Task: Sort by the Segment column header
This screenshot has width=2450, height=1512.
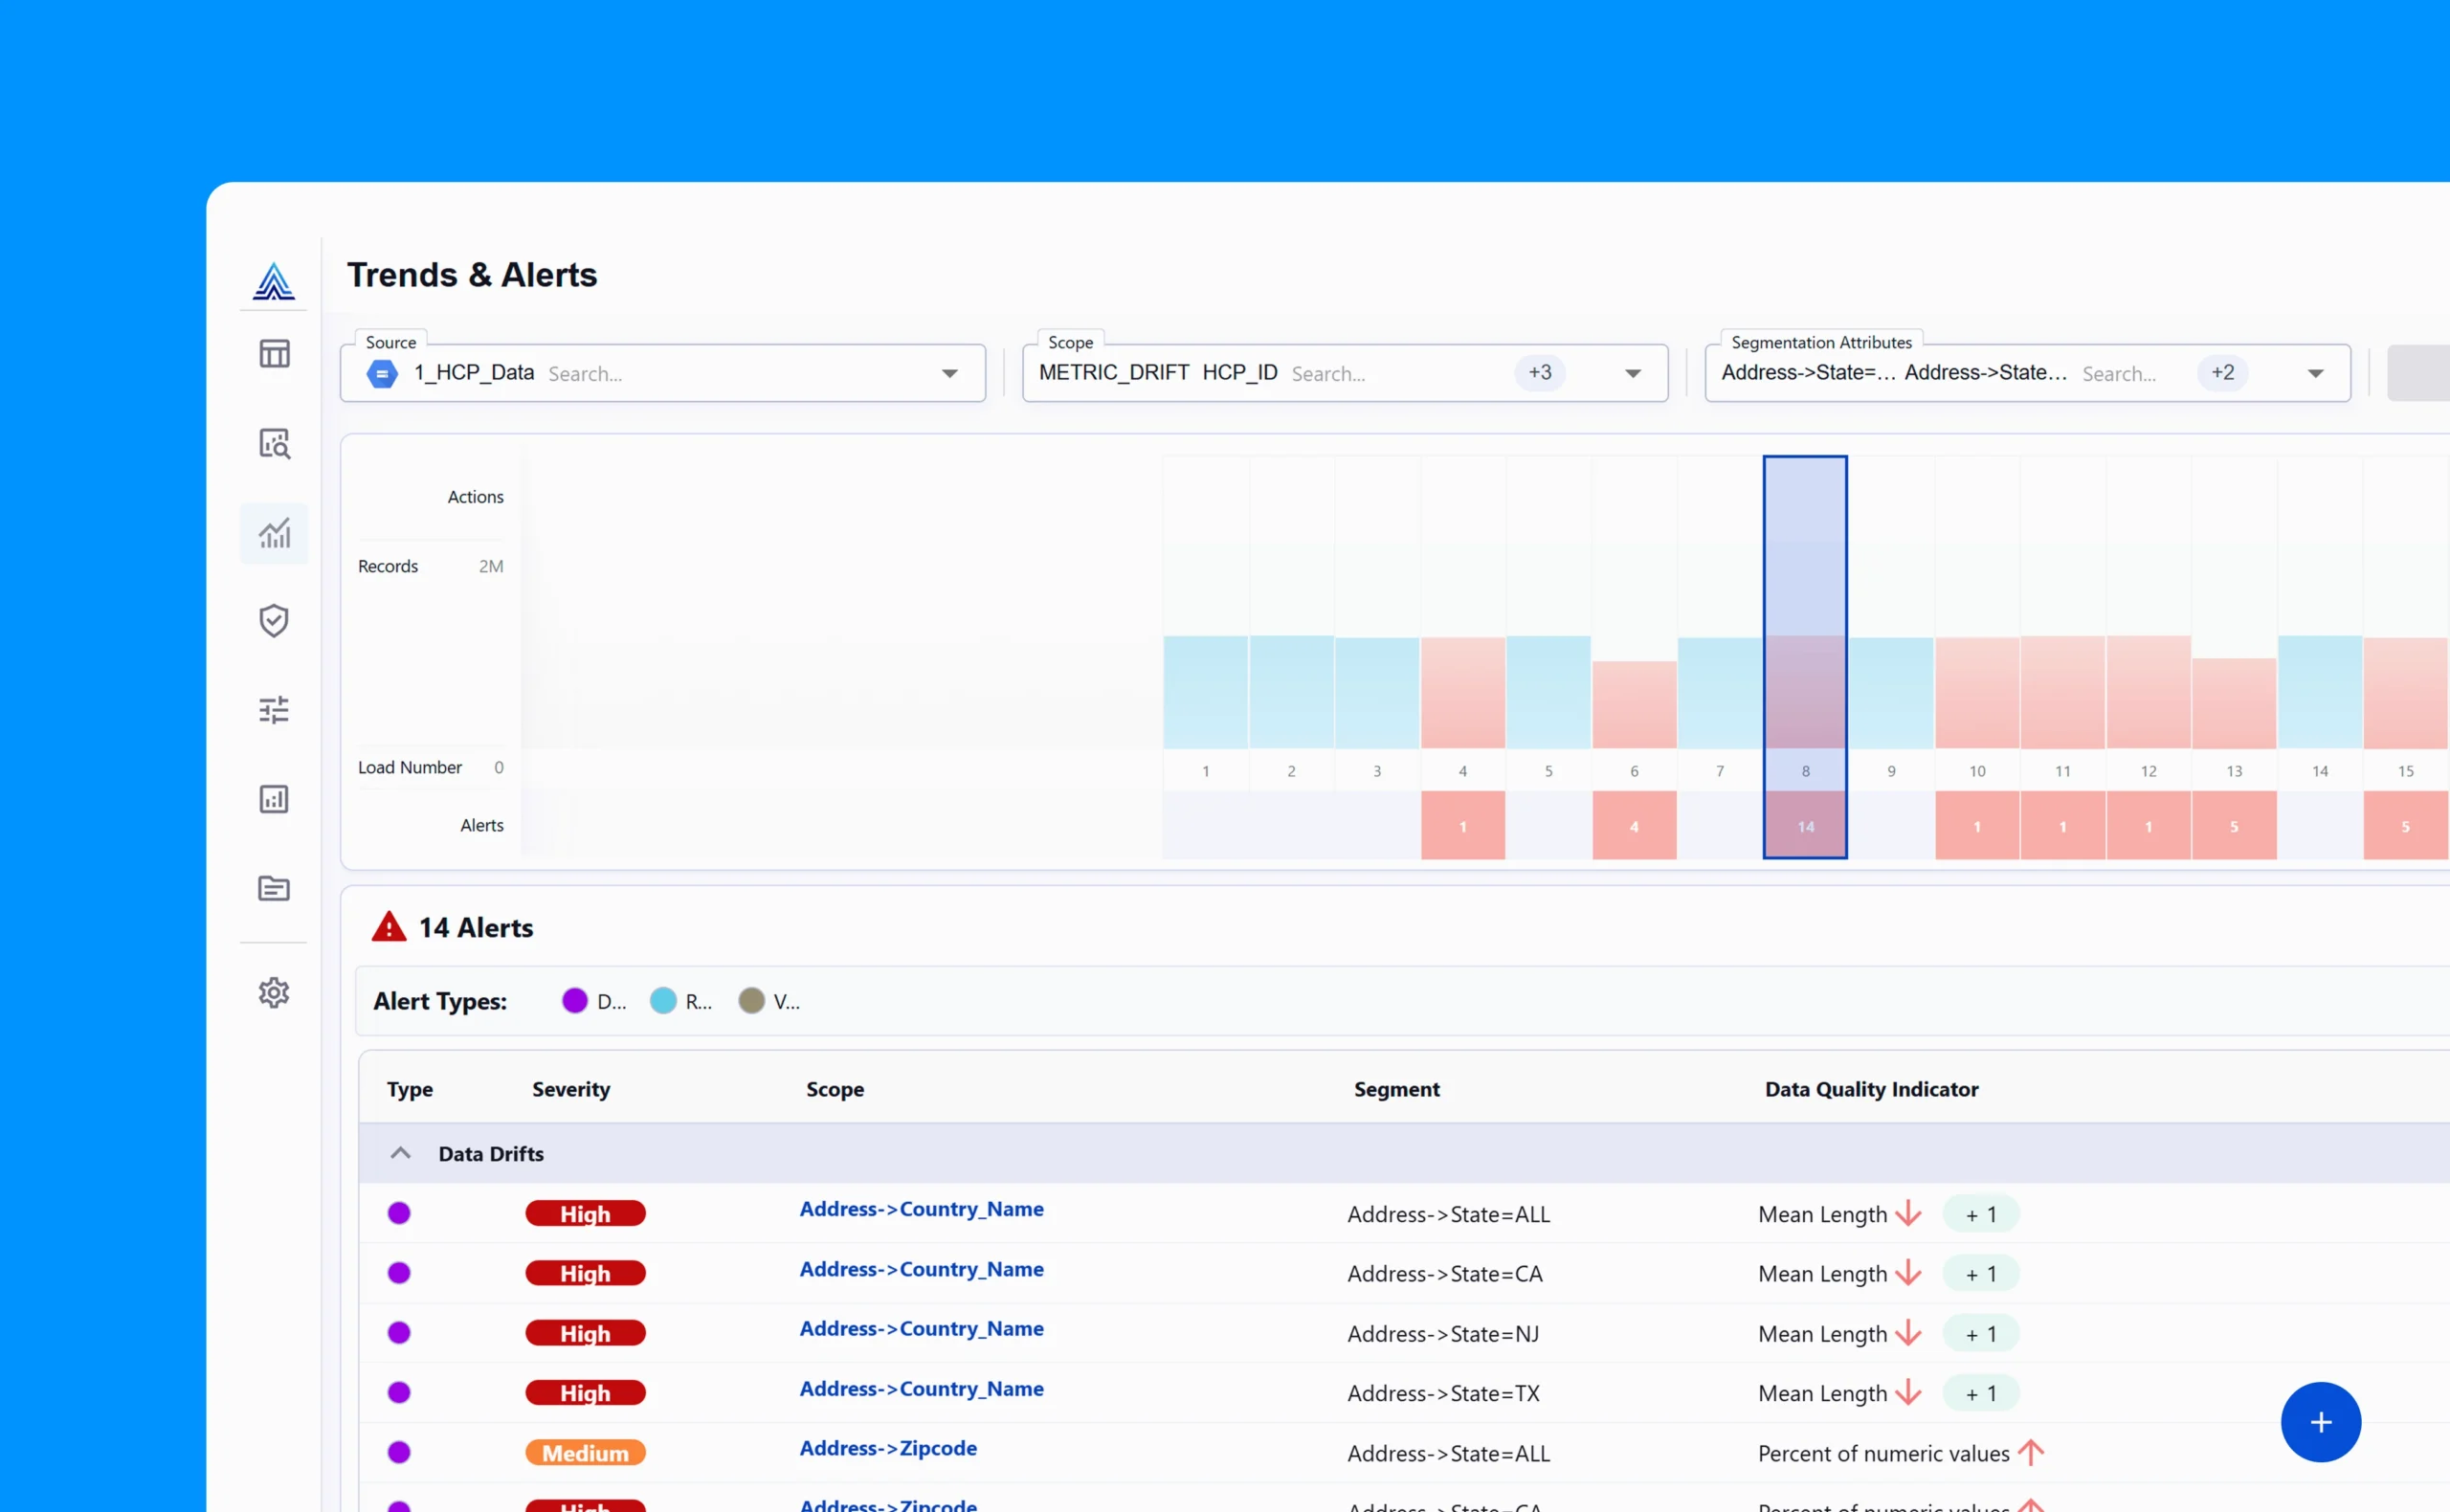Action: pyautogui.click(x=1396, y=1089)
